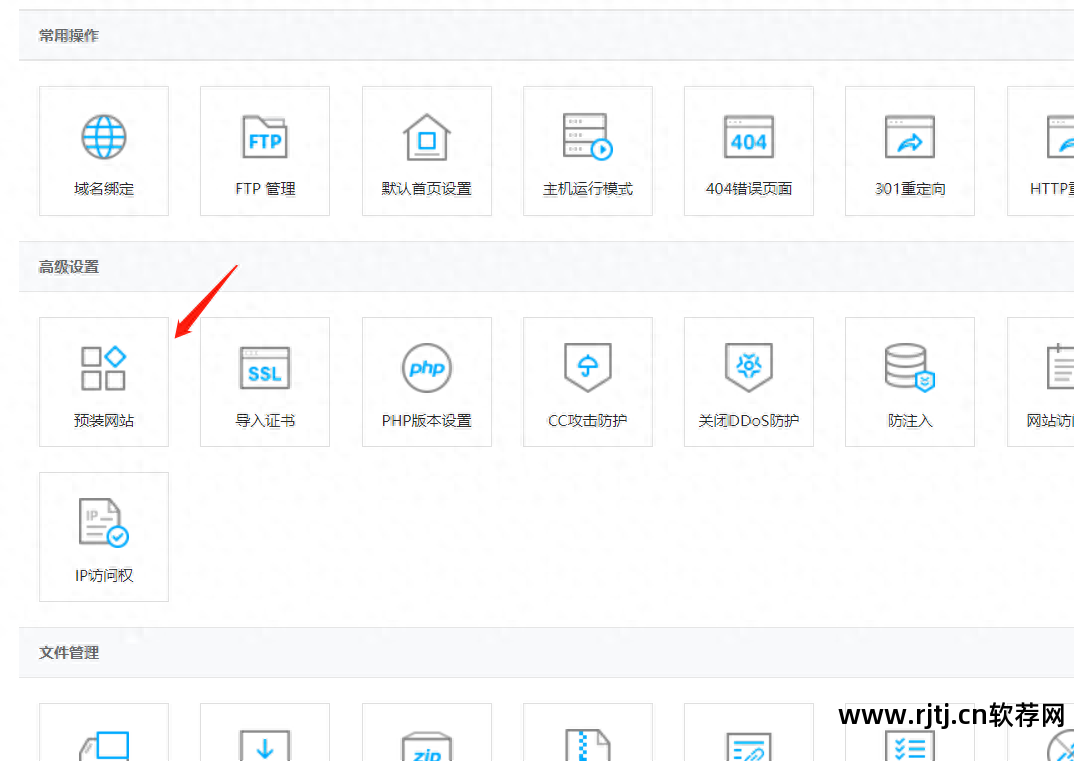This screenshot has width=1074, height=761.
Task: Open 防注入 database shield card
Action: coord(910,382)
